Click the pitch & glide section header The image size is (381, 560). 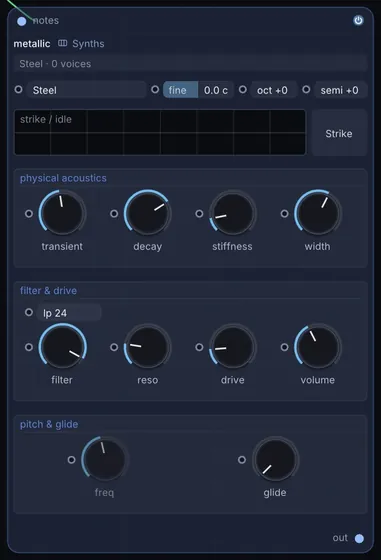click(49, 424)
